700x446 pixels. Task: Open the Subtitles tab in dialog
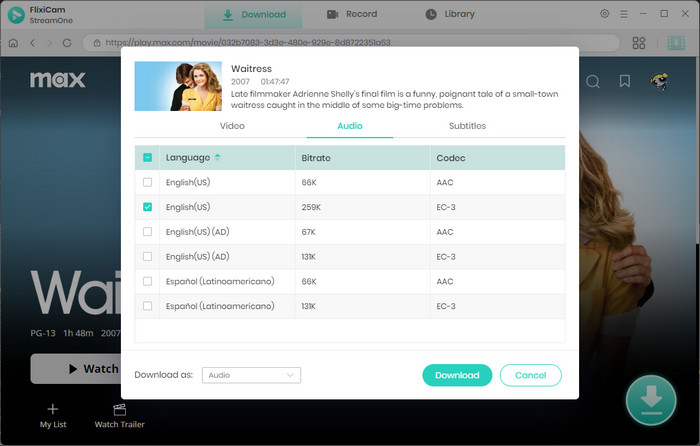pyautogui.click(x=467, y=126)
